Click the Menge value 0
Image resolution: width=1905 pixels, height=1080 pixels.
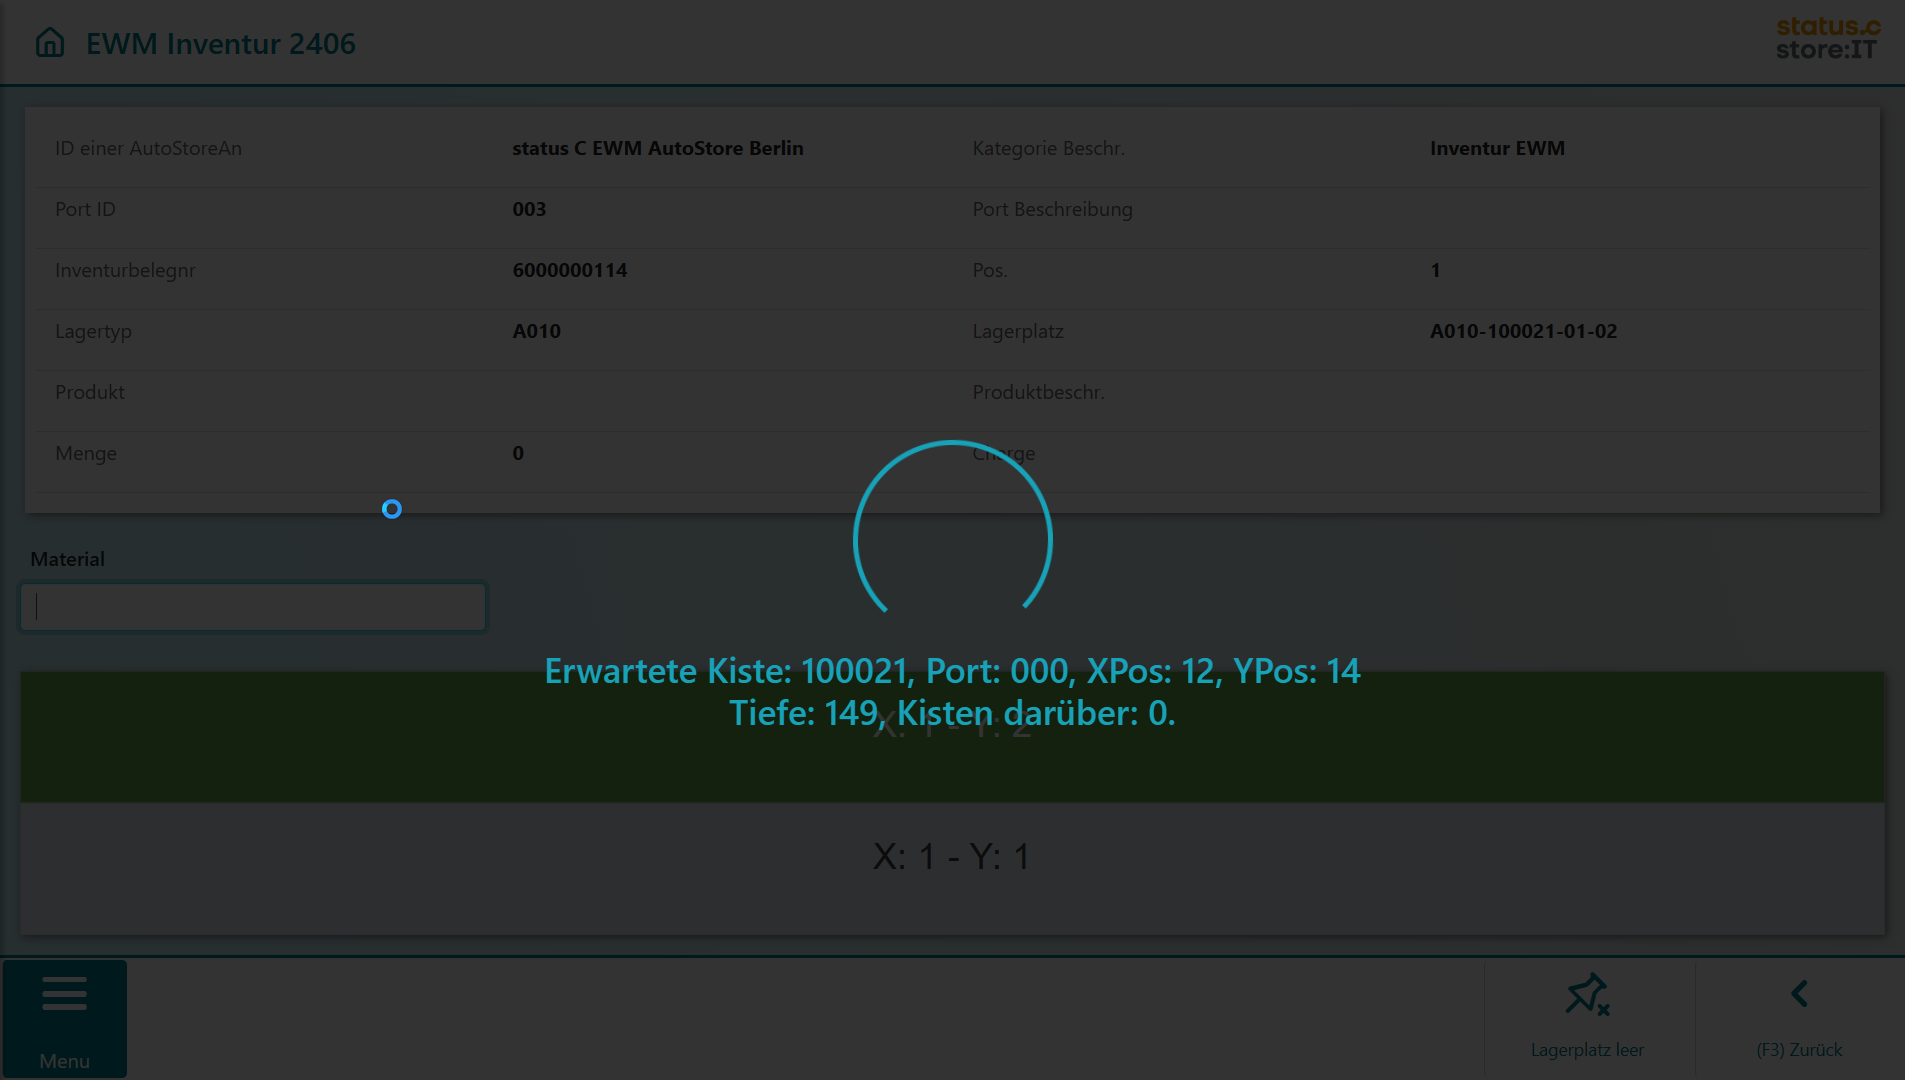tap(518, 453)
